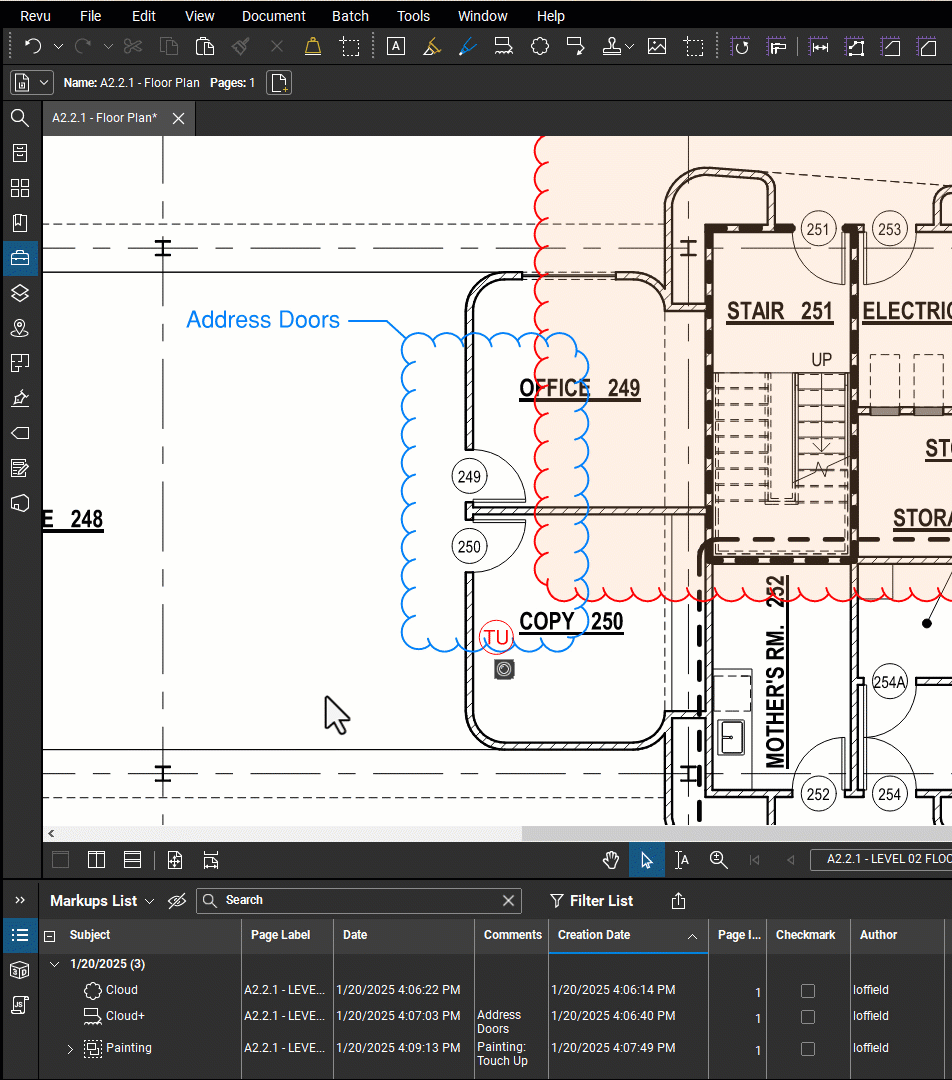Select the Stamp tool icon
Image resolution: width=952 pixels, height=1080 pixels.
click(610, 46)
